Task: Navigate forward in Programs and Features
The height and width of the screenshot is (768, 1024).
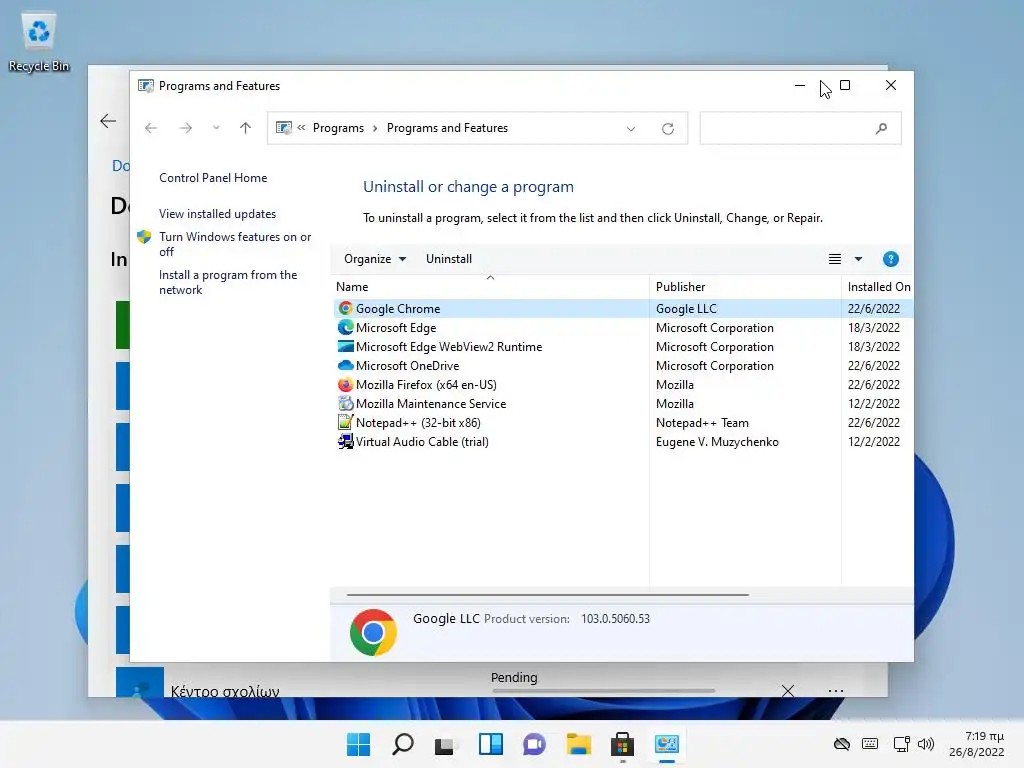Action: [x=185, y=128]
